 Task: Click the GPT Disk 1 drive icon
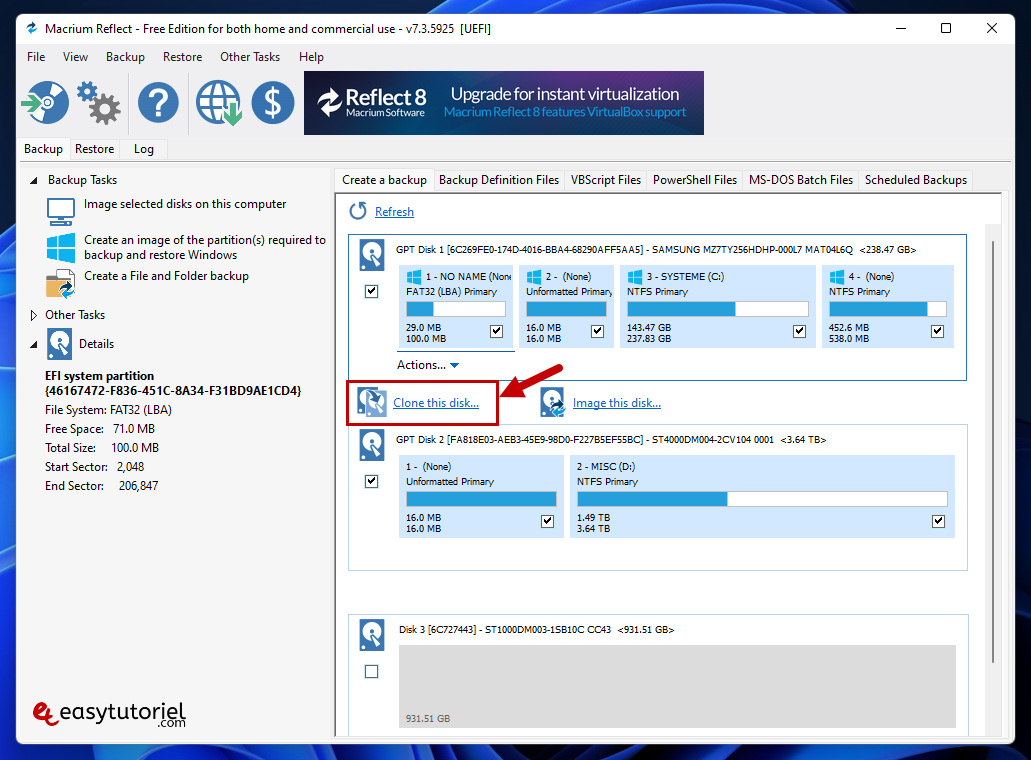pos(372,256)
